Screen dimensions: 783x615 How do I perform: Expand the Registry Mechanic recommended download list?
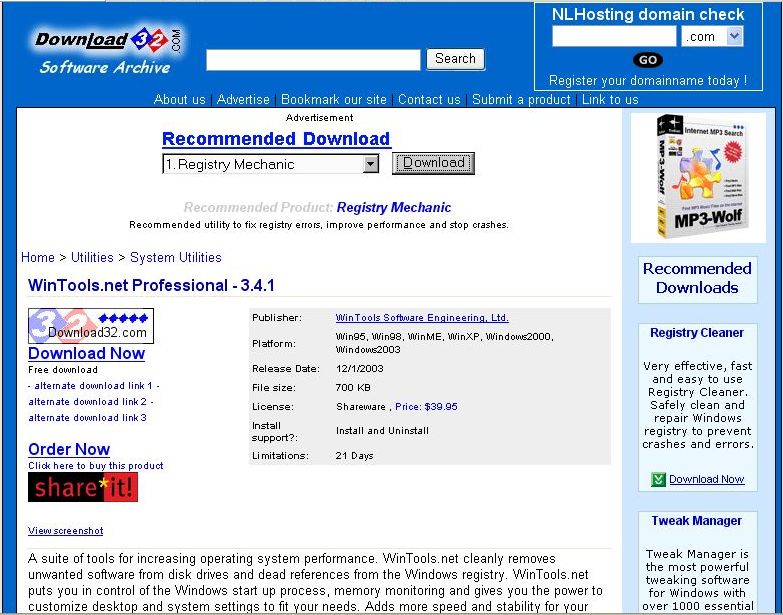pyautogui.click(x=270, y=164)
